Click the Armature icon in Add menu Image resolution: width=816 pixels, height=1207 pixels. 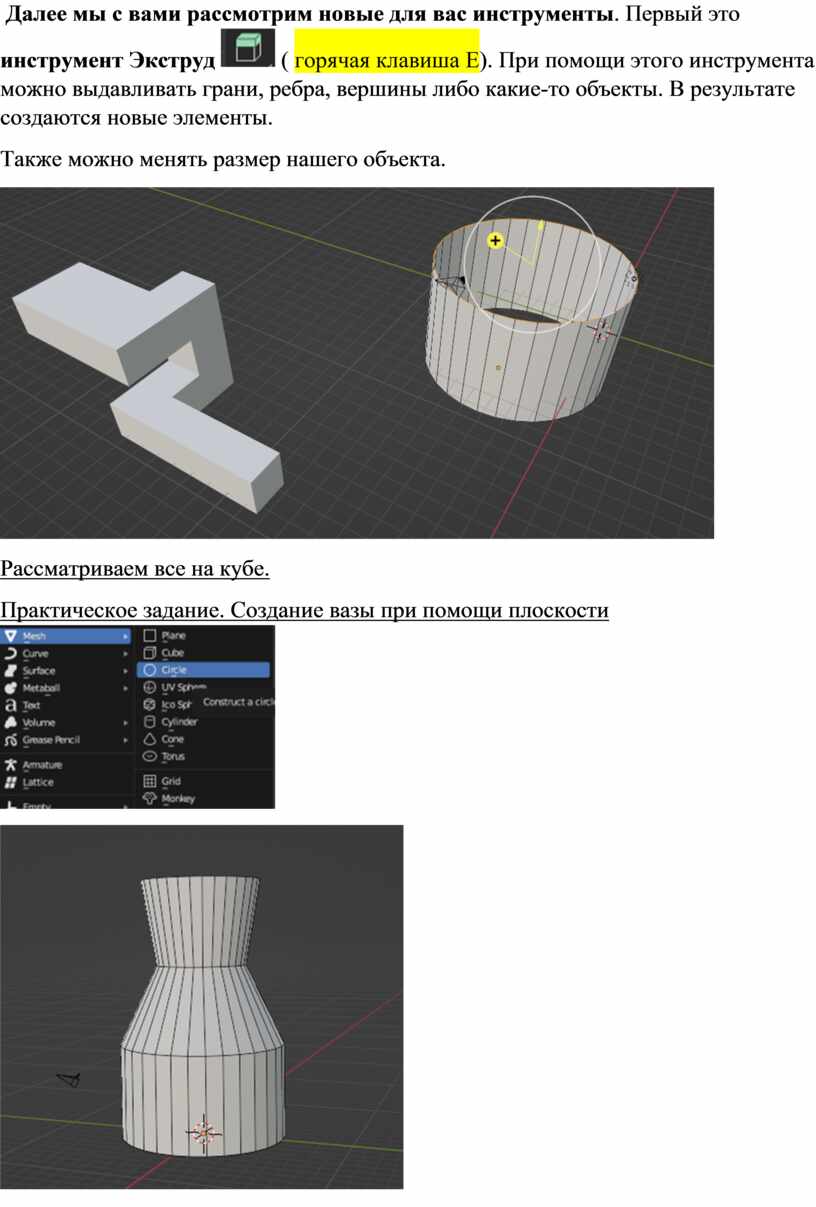pyautogui.click(x=11, y=765)
